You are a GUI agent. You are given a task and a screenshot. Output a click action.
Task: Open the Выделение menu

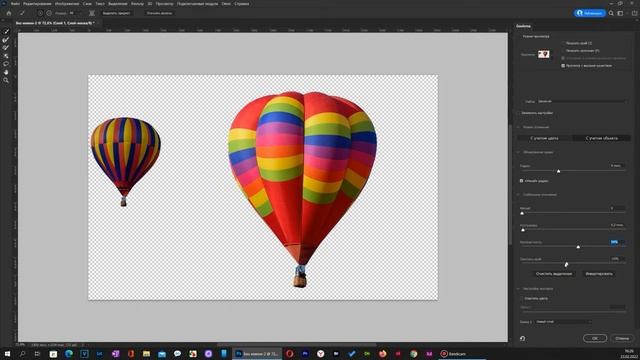[x=118, y=4]
